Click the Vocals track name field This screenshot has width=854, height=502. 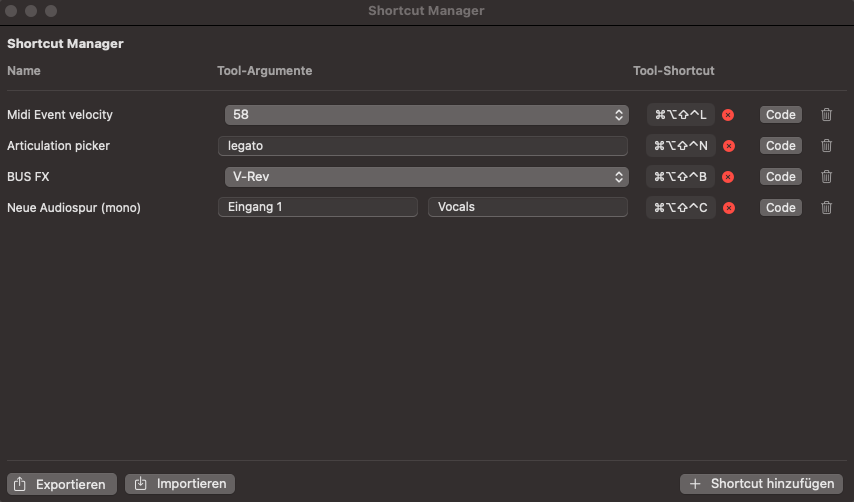click(x=527, y=207)
